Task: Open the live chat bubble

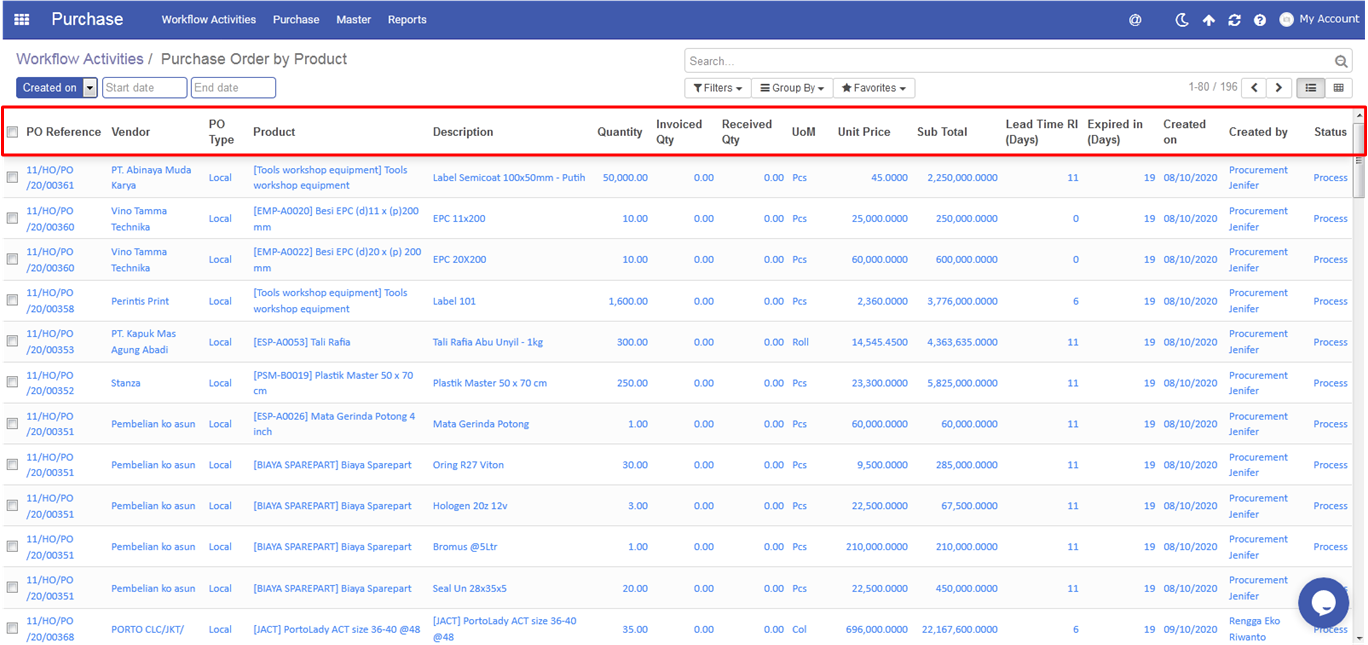Action: [x=1323, y=602]
